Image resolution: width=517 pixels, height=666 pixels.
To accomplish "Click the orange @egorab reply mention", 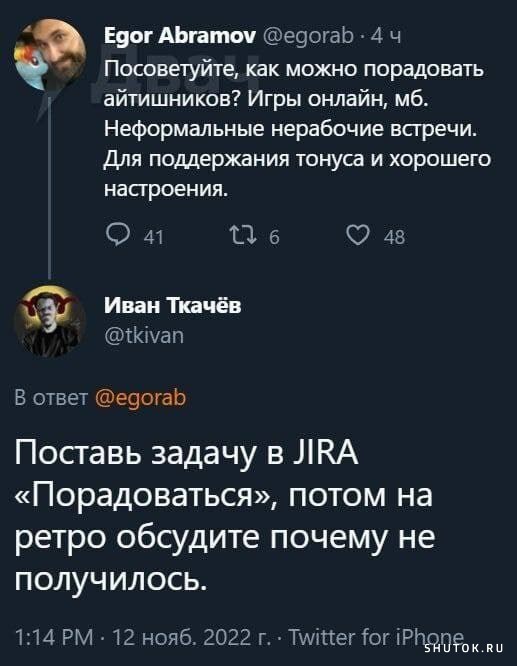I will pyautogui.click(x=141, y=398).
